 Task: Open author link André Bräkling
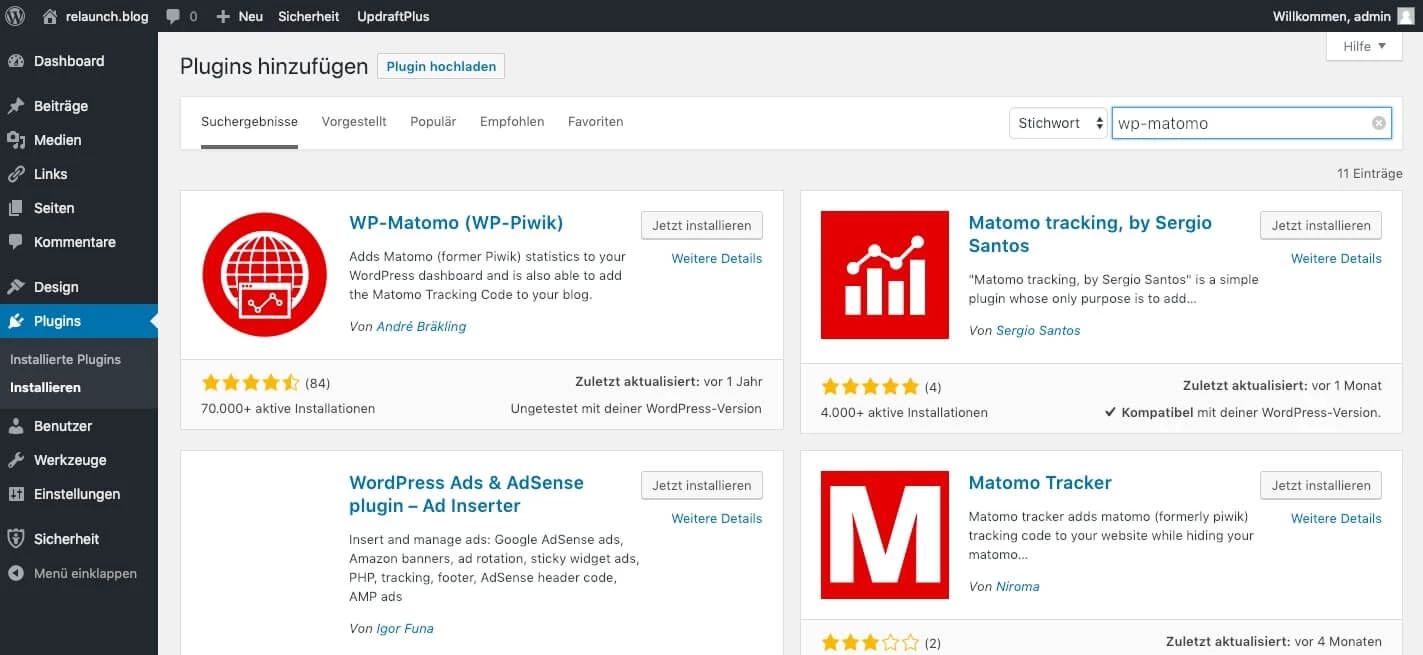pos(421,326)
